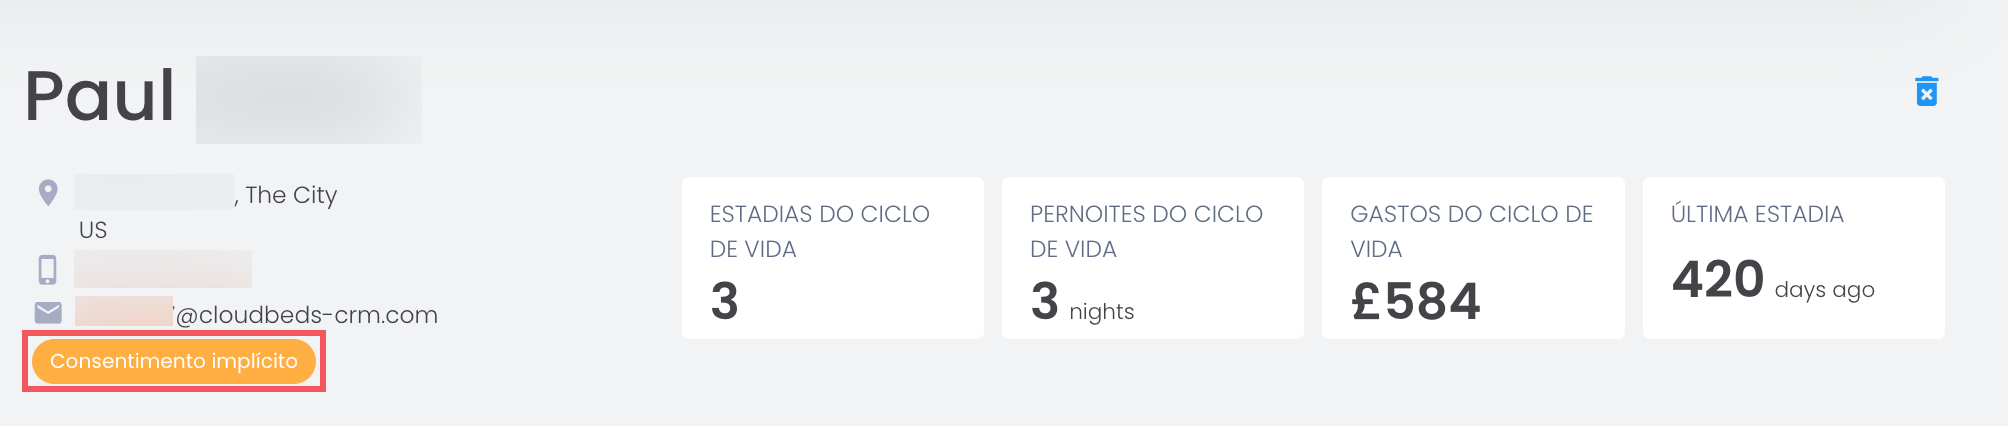Select the Gastos do ciclo de vida title
Image resolution: width=2008 pixels, height=426 pixels.
pos(1471,231)
